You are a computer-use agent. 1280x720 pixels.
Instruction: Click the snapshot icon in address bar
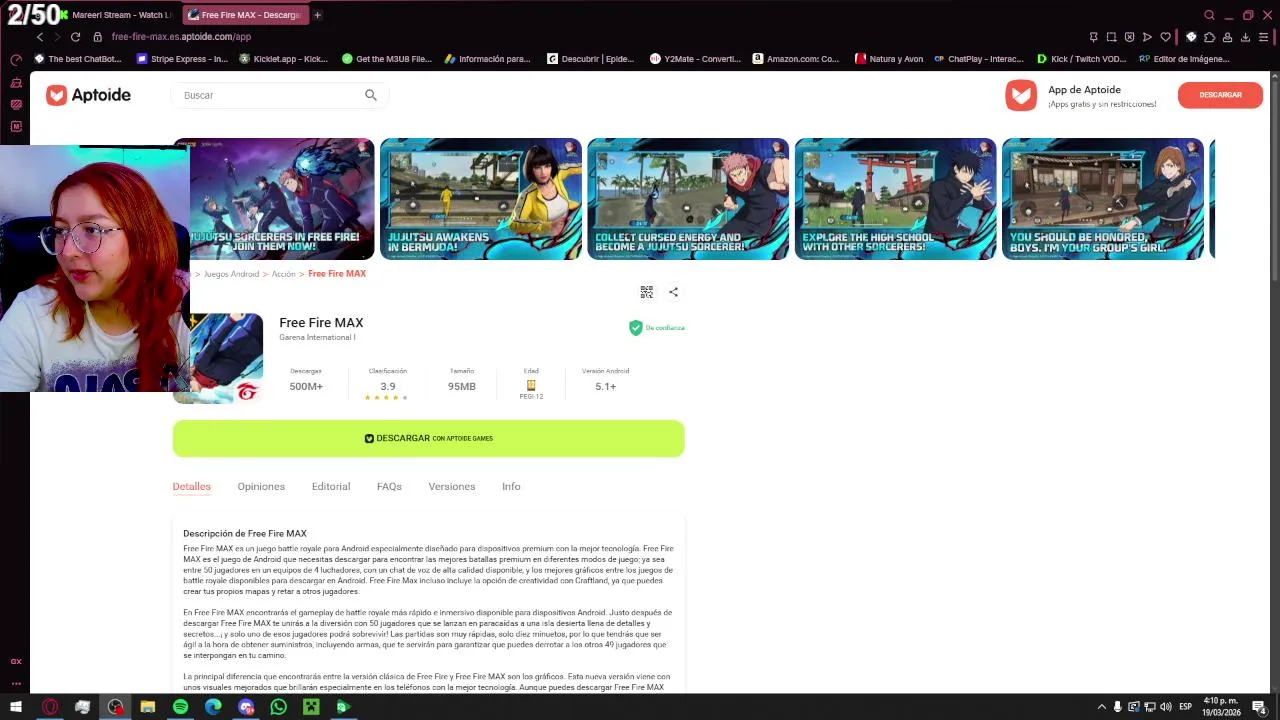pyautogui.click(x=1111, y=37)
